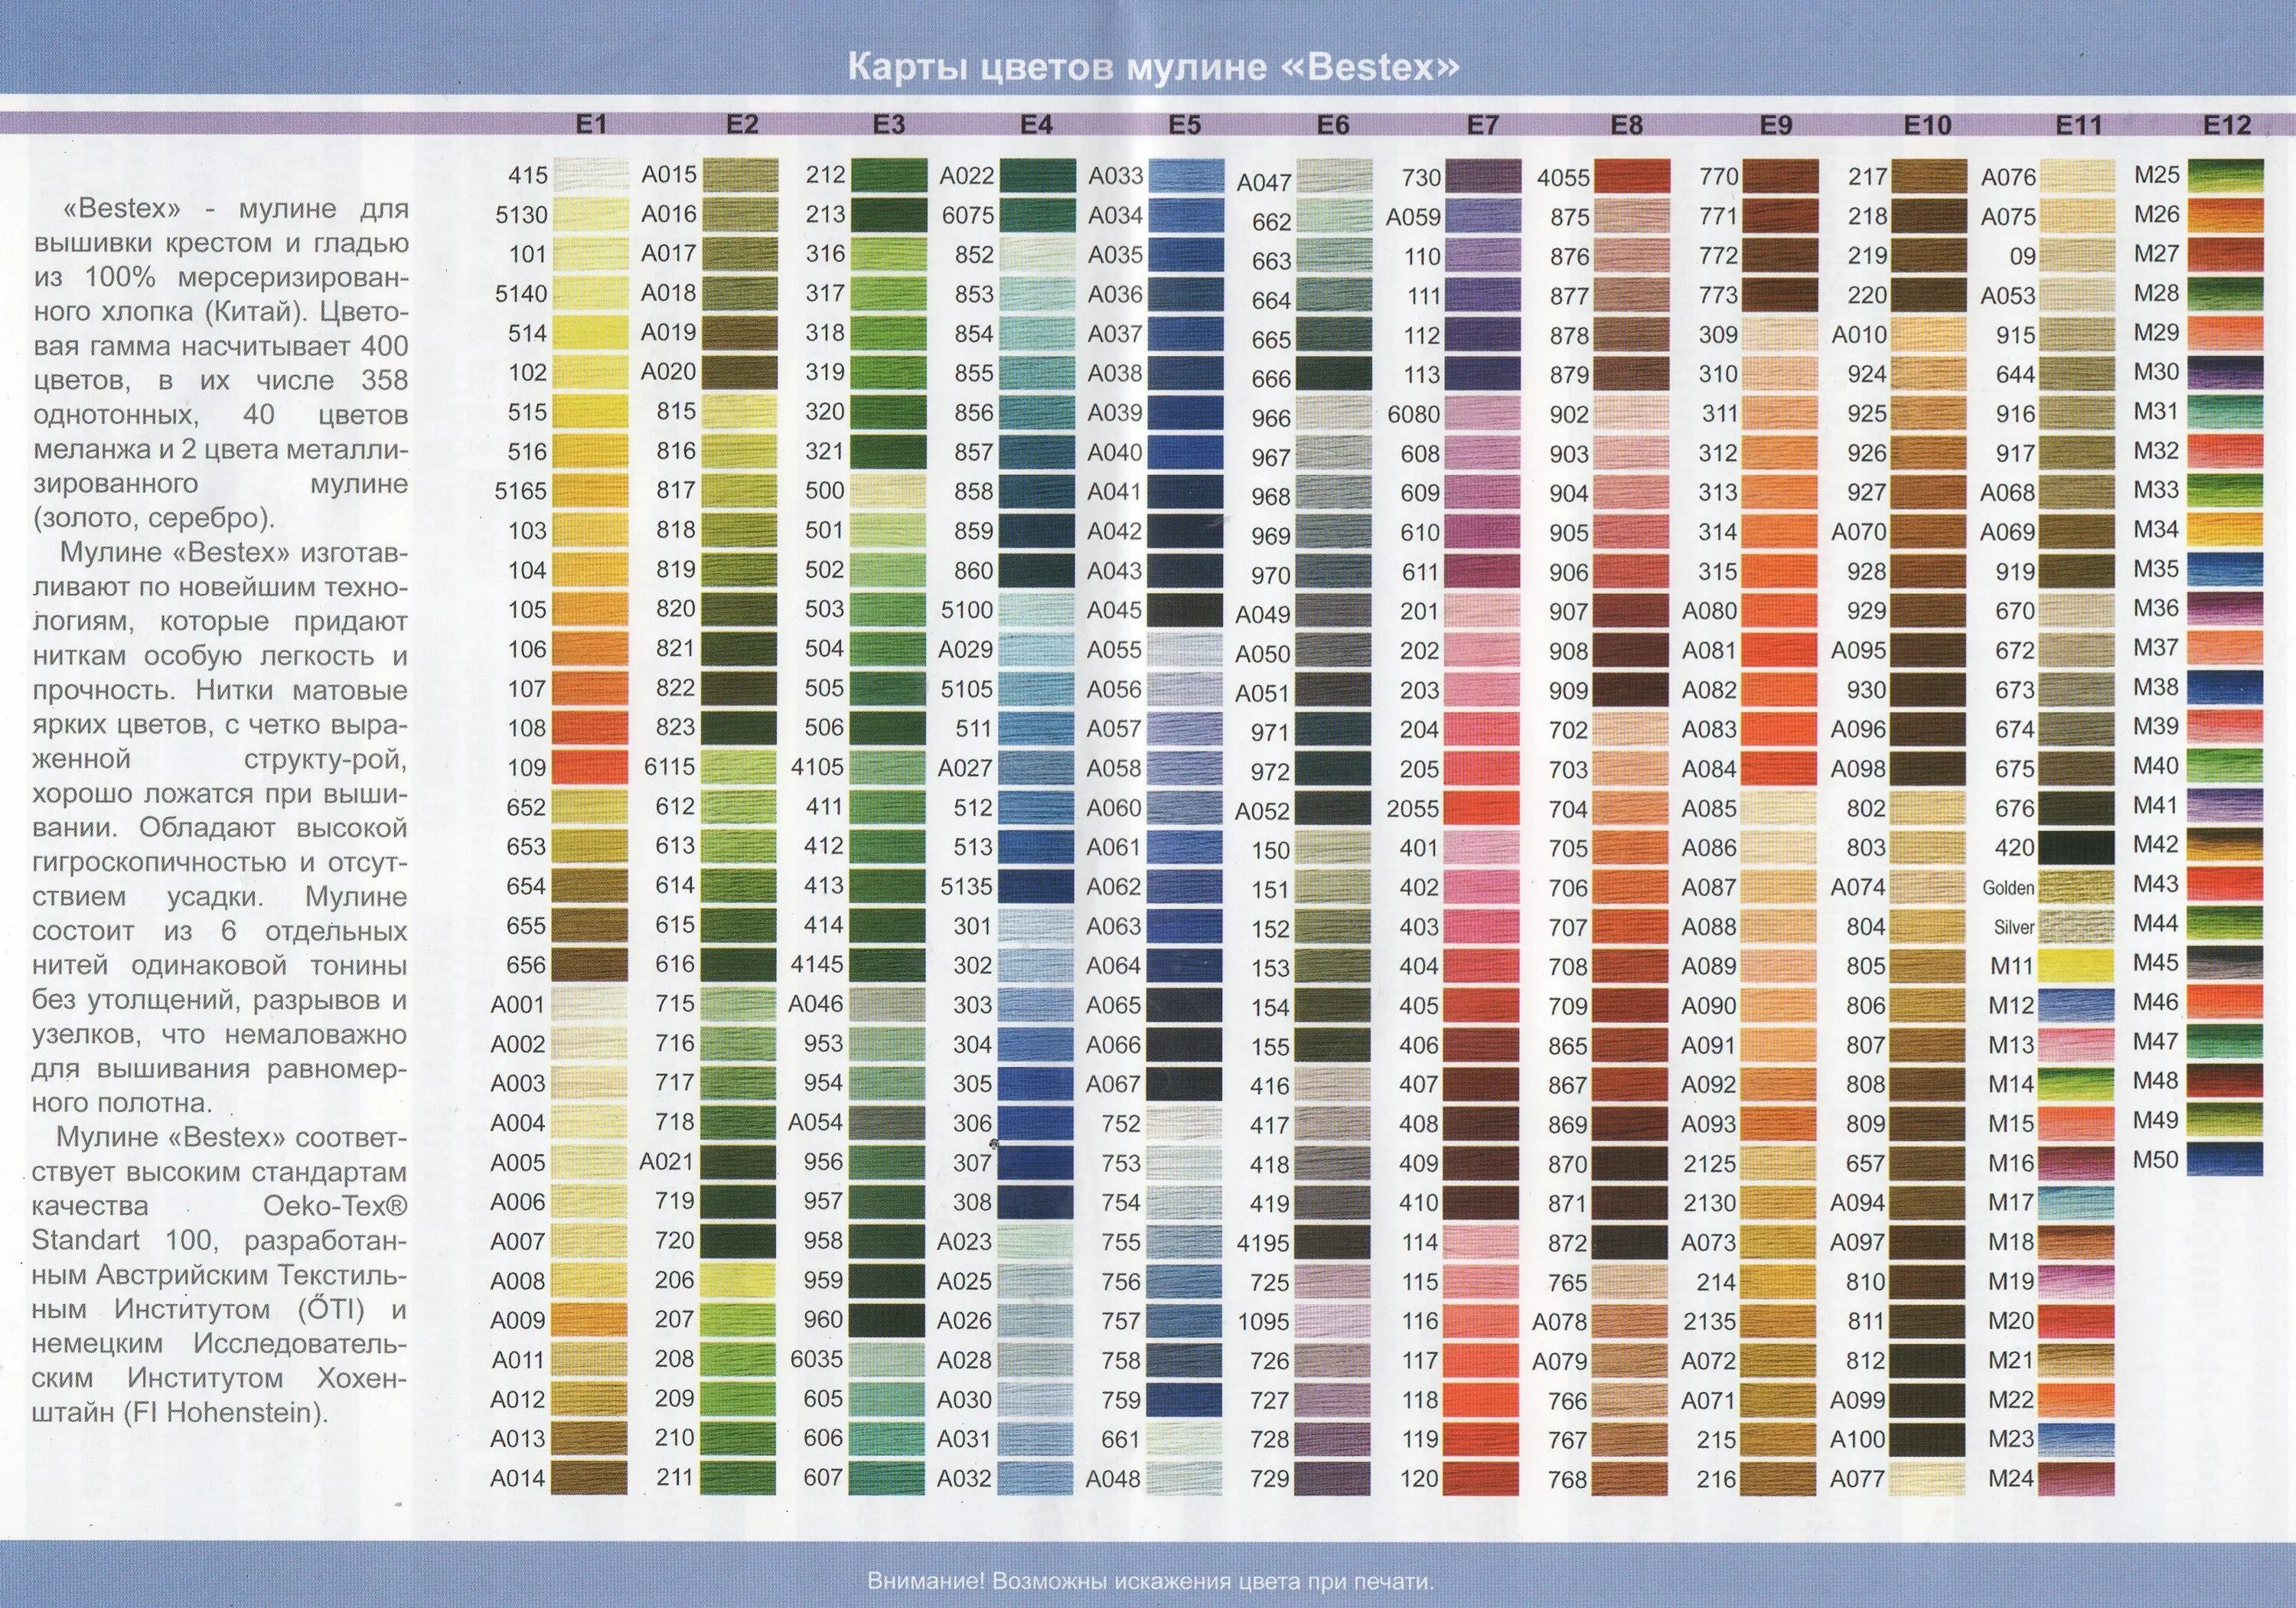Click the number label 6075
Image resolution: width=2296 pixels, height=1608 pixels.
[x=967, y=215]
